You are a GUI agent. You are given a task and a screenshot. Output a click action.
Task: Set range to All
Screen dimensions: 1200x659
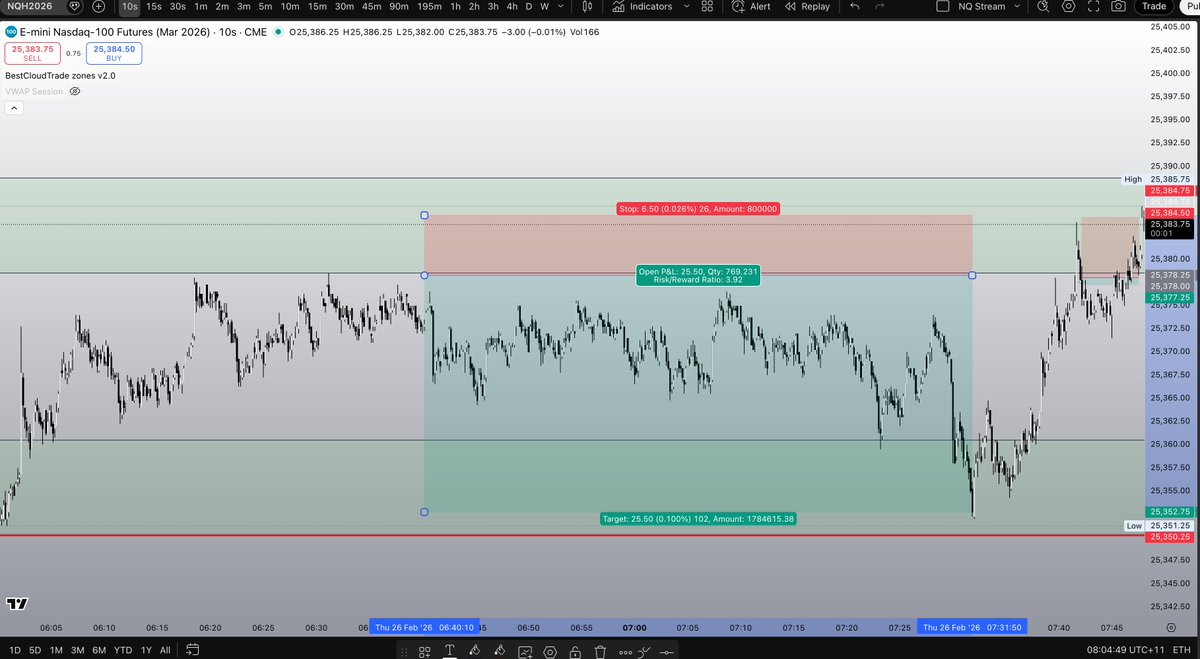(165, 650)
